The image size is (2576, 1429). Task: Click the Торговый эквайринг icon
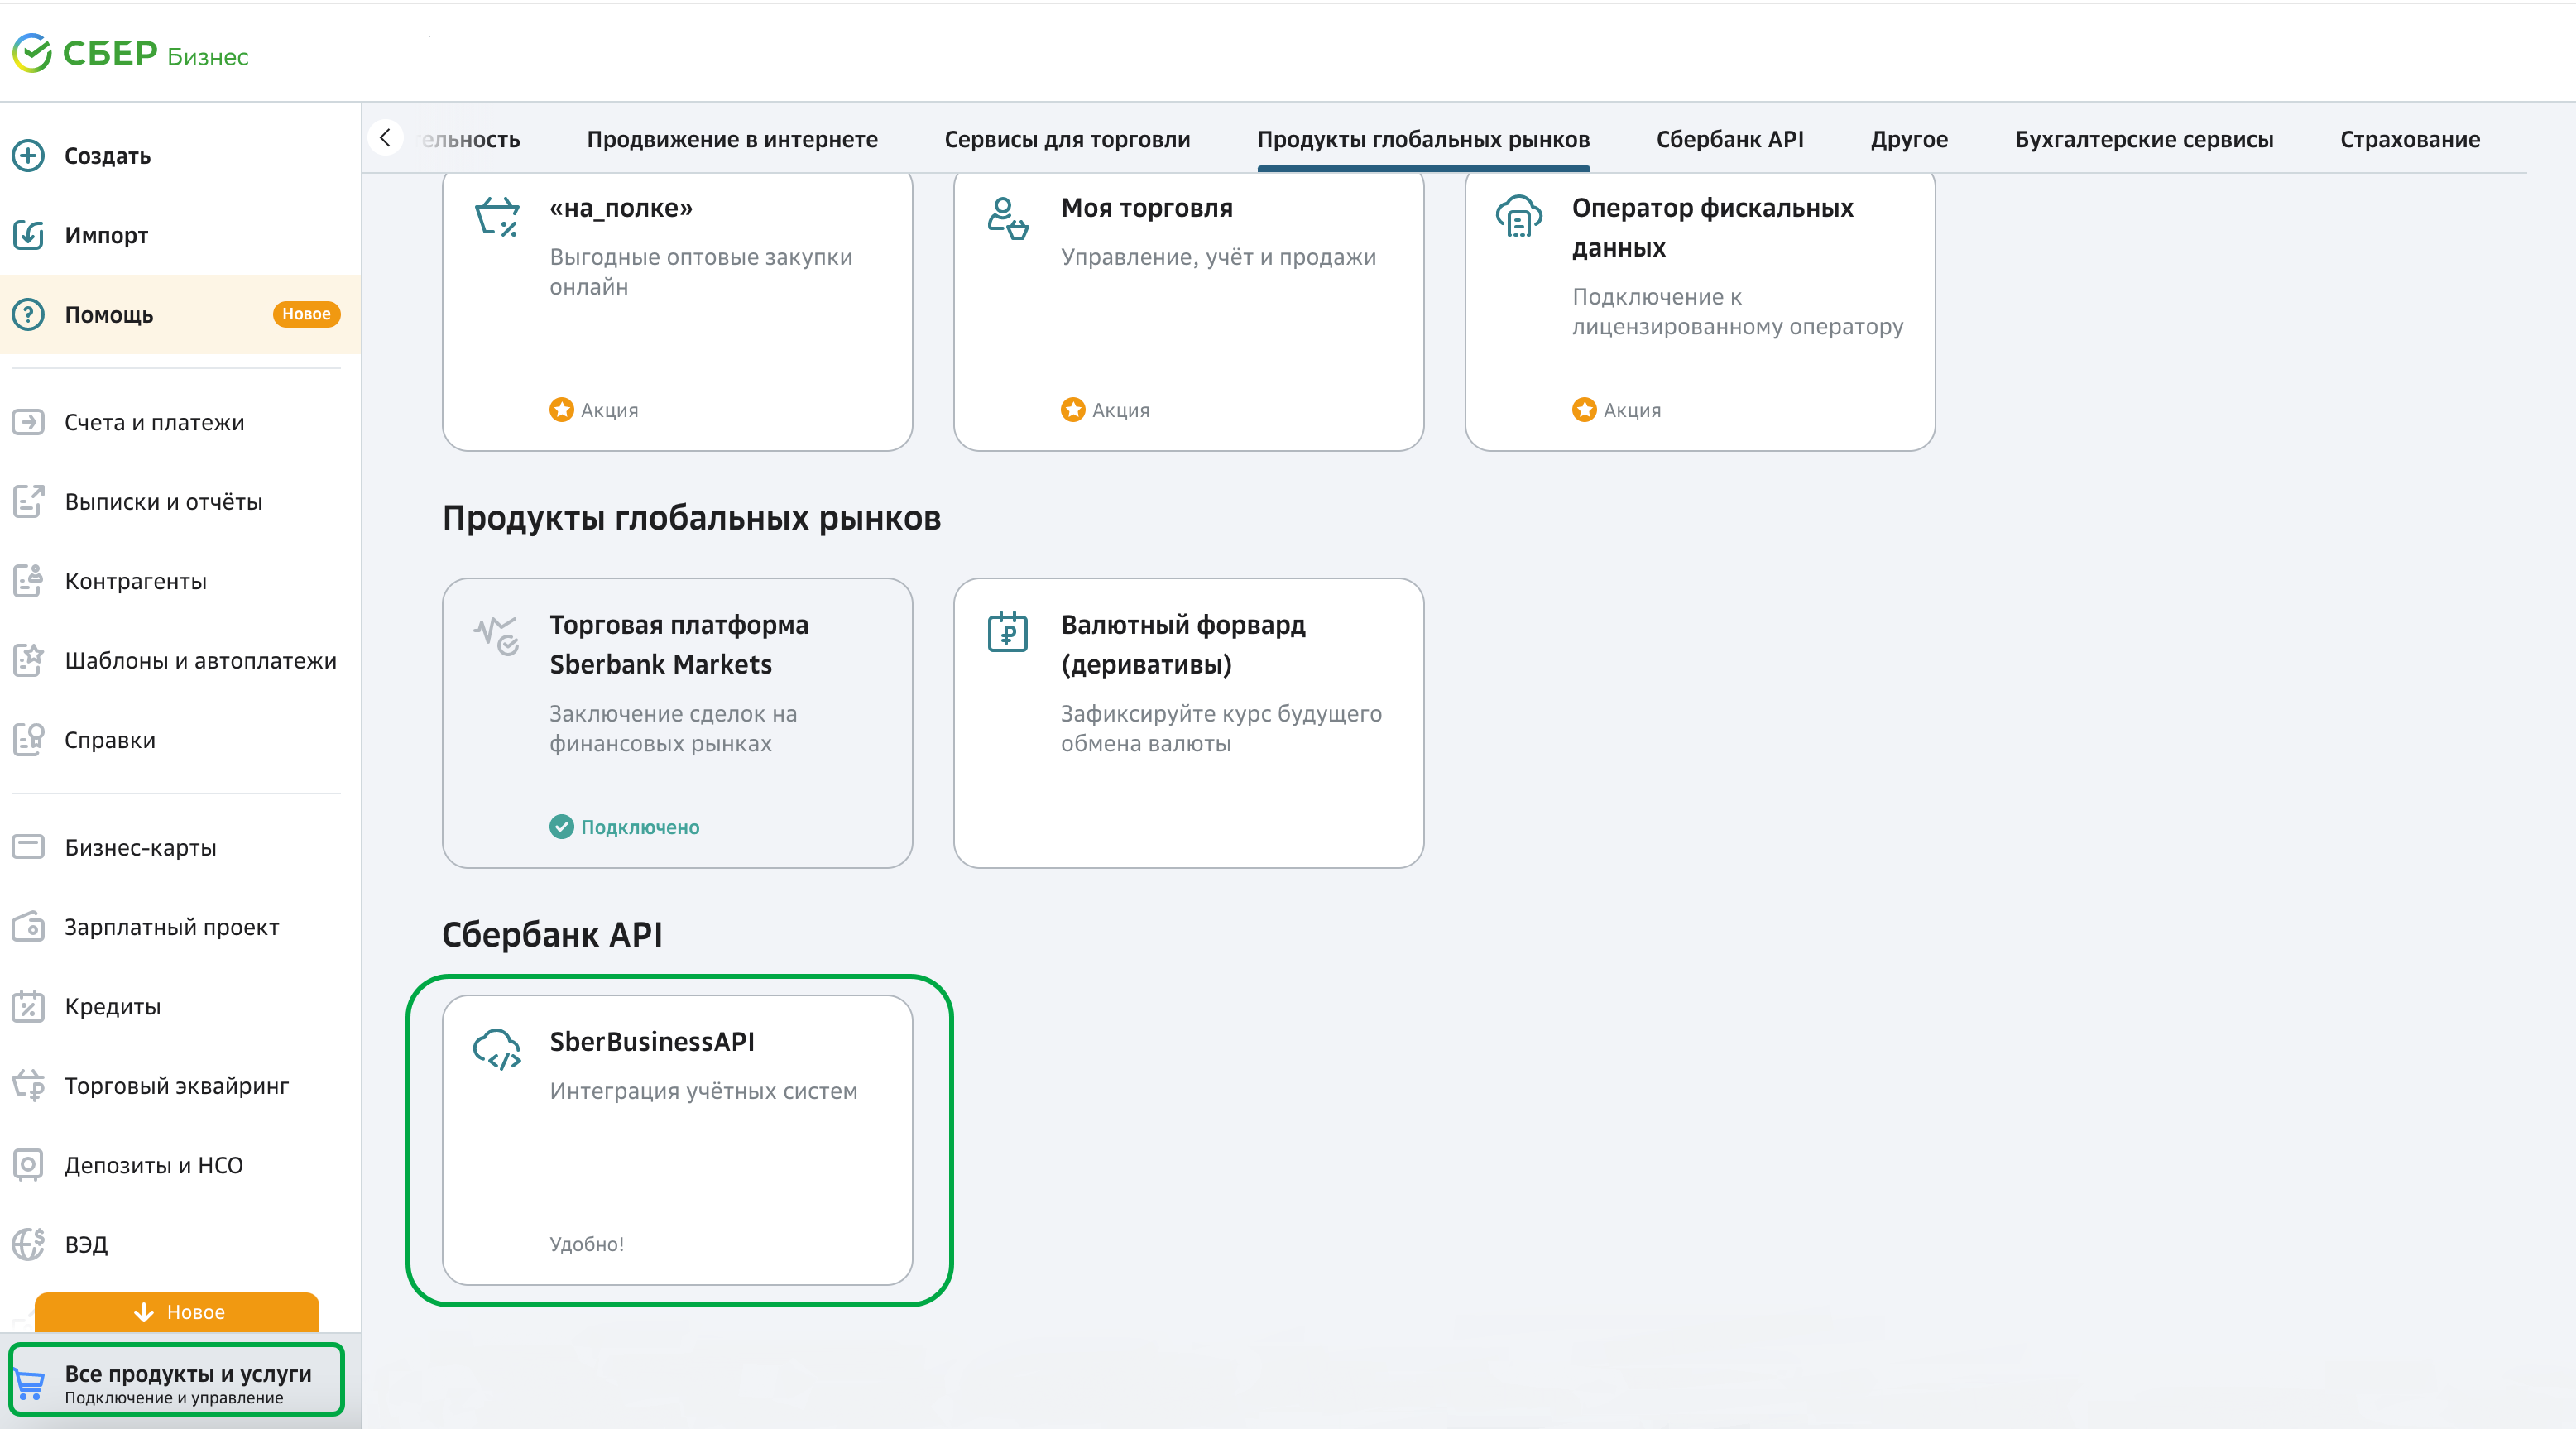coord(28,1086)
